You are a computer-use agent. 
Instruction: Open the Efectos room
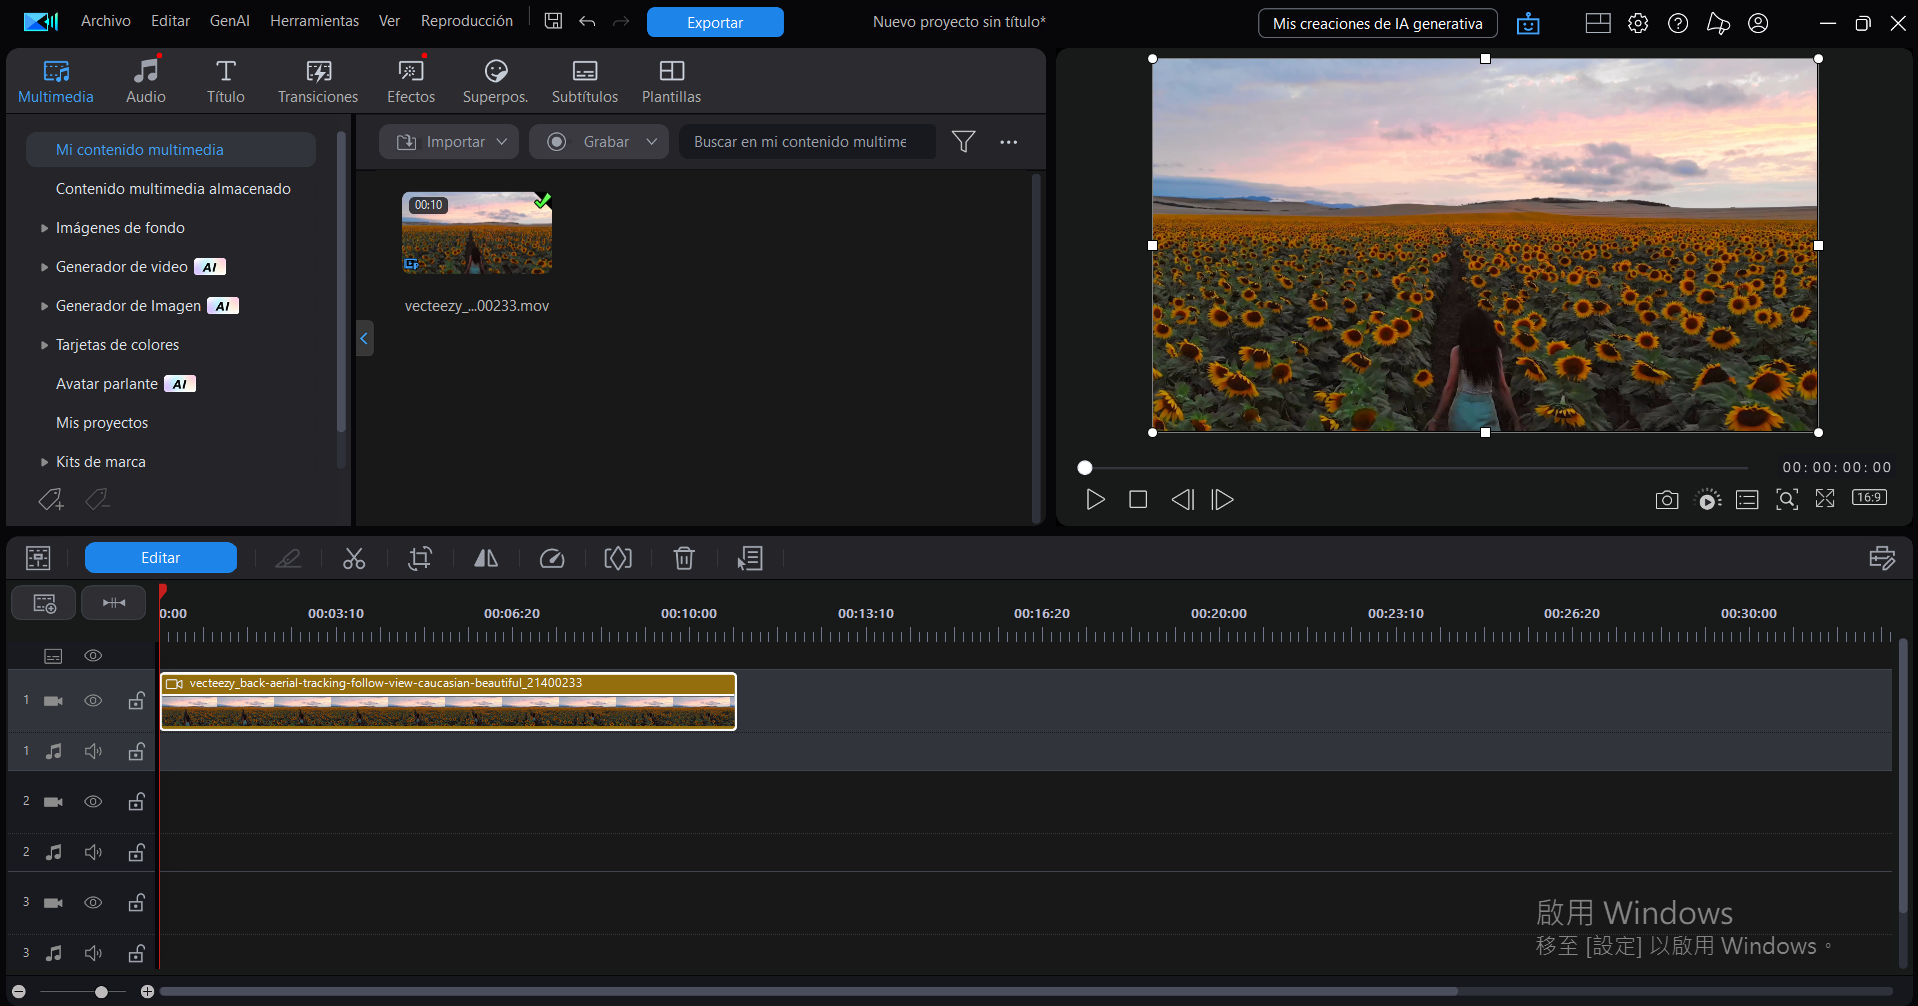411,81
